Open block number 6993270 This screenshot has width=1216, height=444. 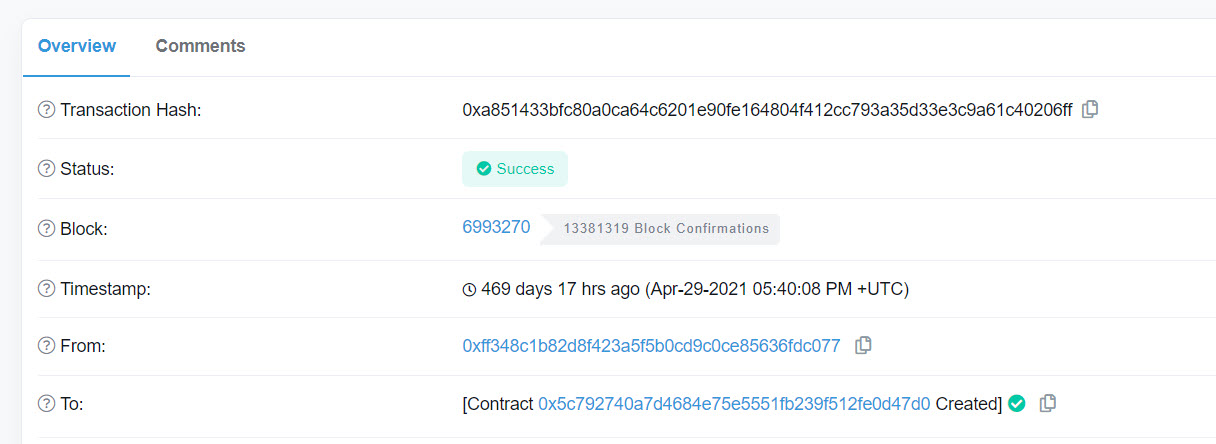coord(496,227)
